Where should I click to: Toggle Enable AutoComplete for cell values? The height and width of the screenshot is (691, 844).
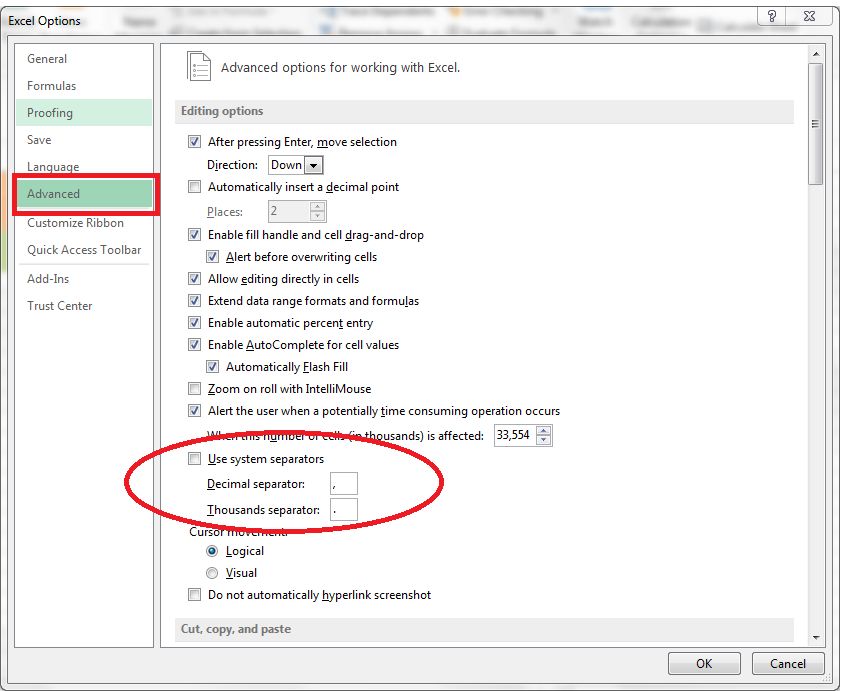tap(194, 345)
